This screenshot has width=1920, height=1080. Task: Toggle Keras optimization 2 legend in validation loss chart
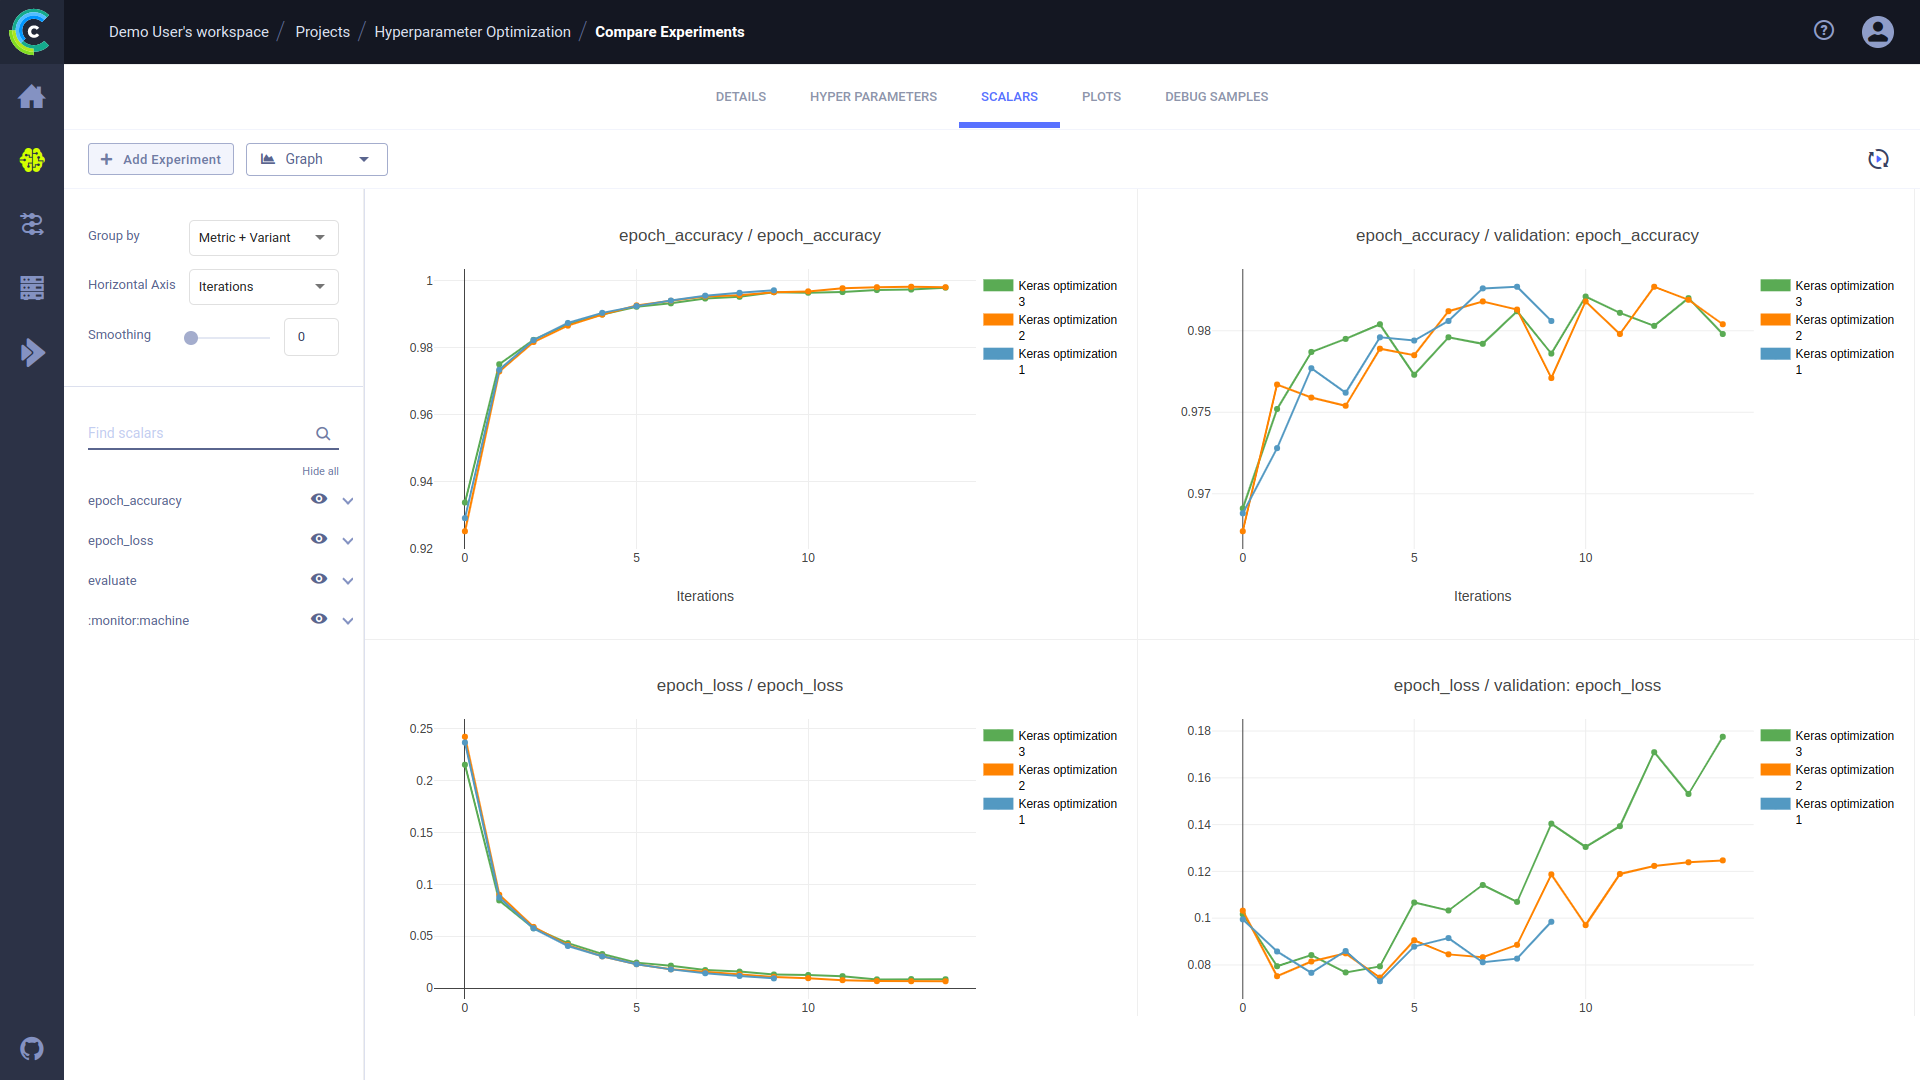[x=1827, y=777]
